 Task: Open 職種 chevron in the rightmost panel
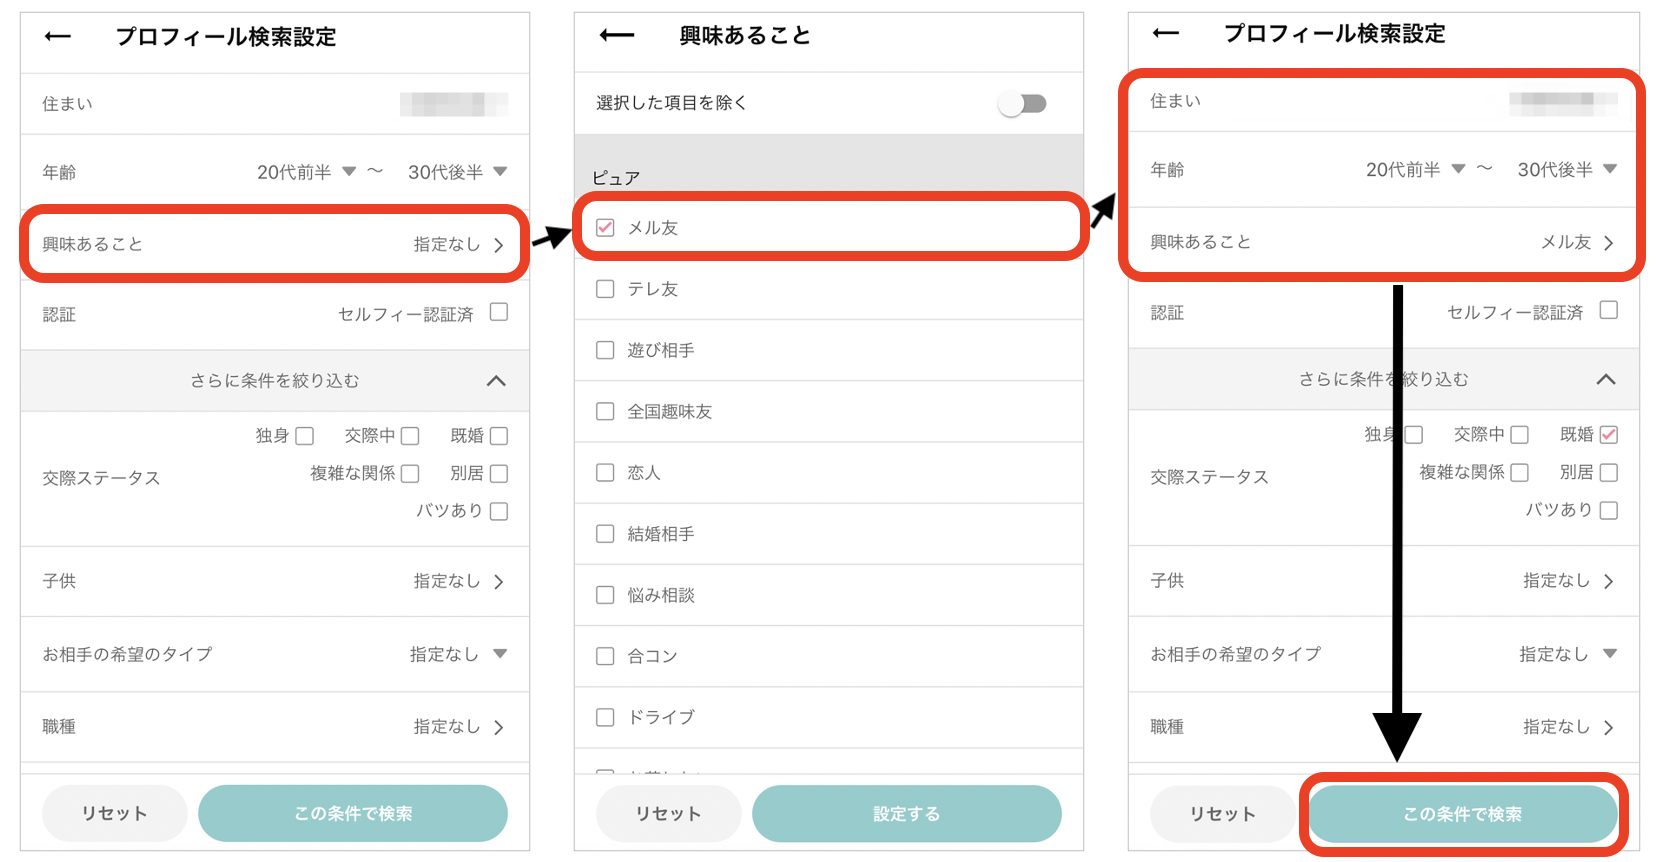(x=1608, y=727)
